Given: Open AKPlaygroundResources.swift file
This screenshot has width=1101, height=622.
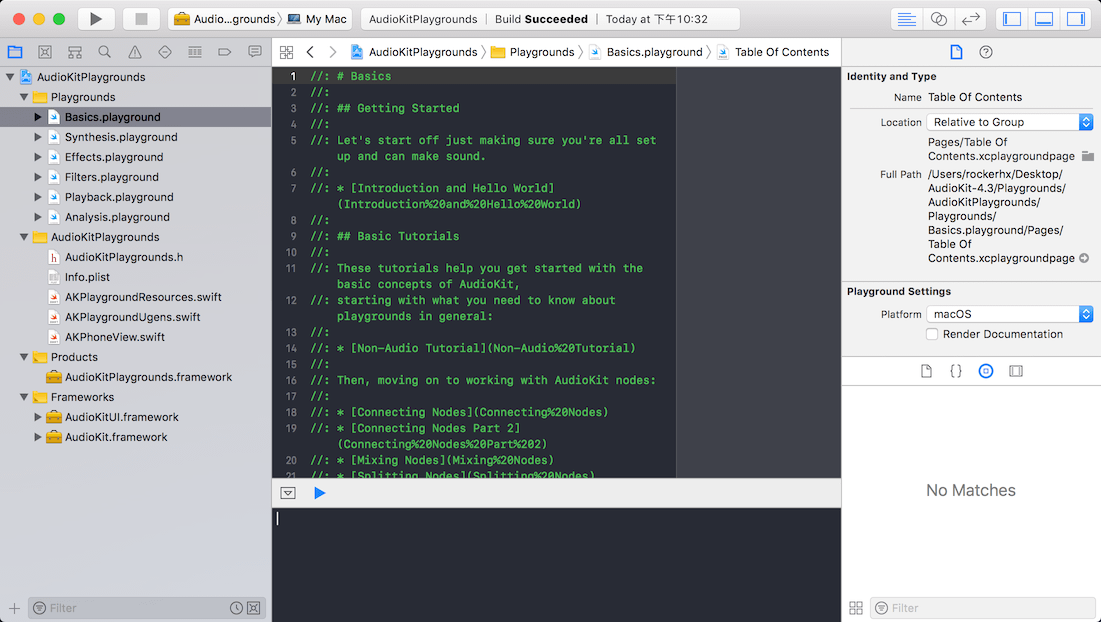Looking at the screenshot, I should (x=143, y=297).
